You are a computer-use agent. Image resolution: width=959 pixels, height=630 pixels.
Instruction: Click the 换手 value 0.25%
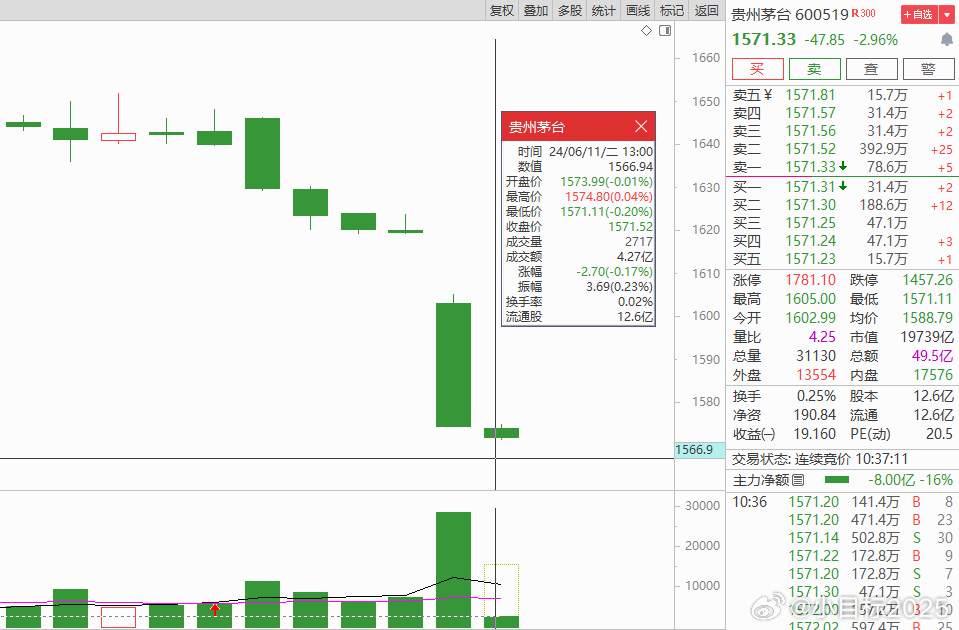[x=816, y=396]
